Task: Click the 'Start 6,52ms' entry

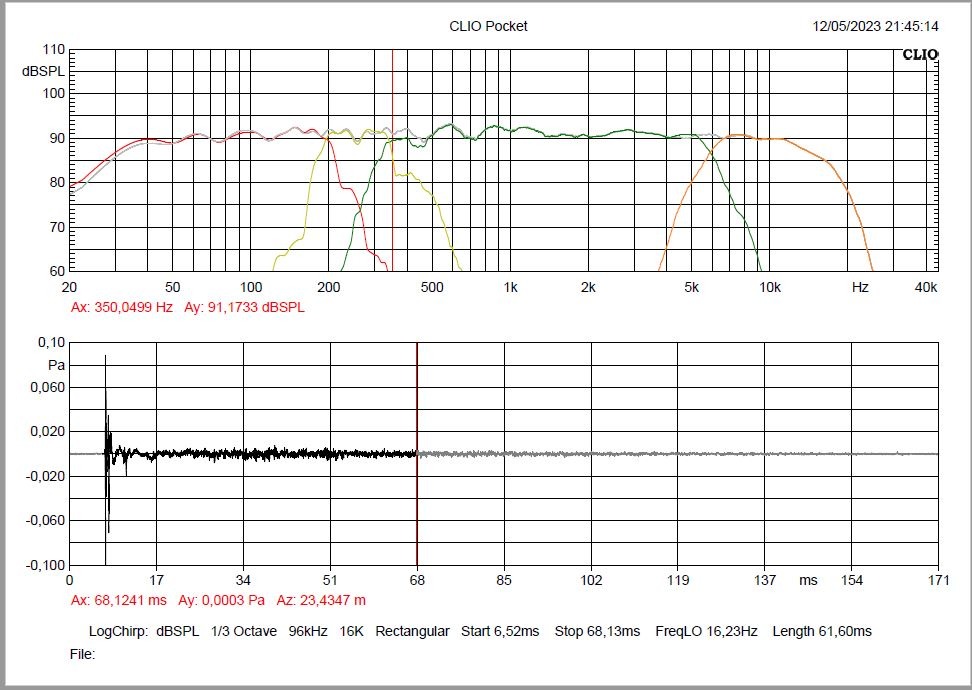Action: coord(500,631)
